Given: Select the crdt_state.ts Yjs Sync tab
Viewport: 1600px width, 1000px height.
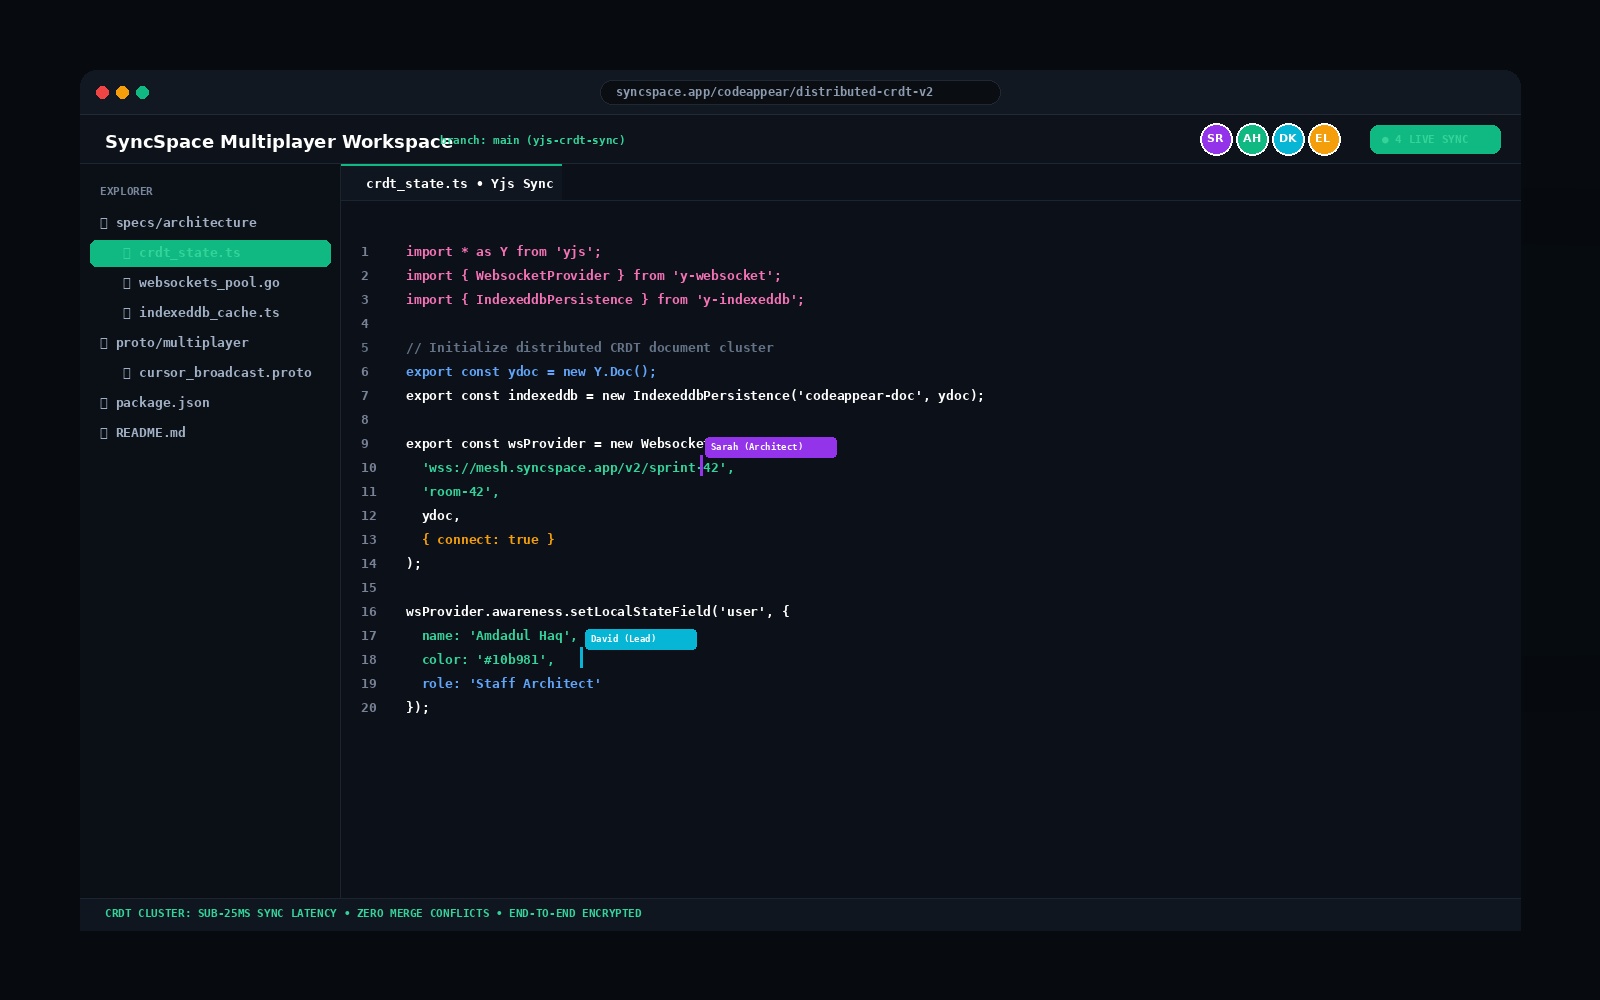Looking at the screenshot, I should (x=451, y=183).
